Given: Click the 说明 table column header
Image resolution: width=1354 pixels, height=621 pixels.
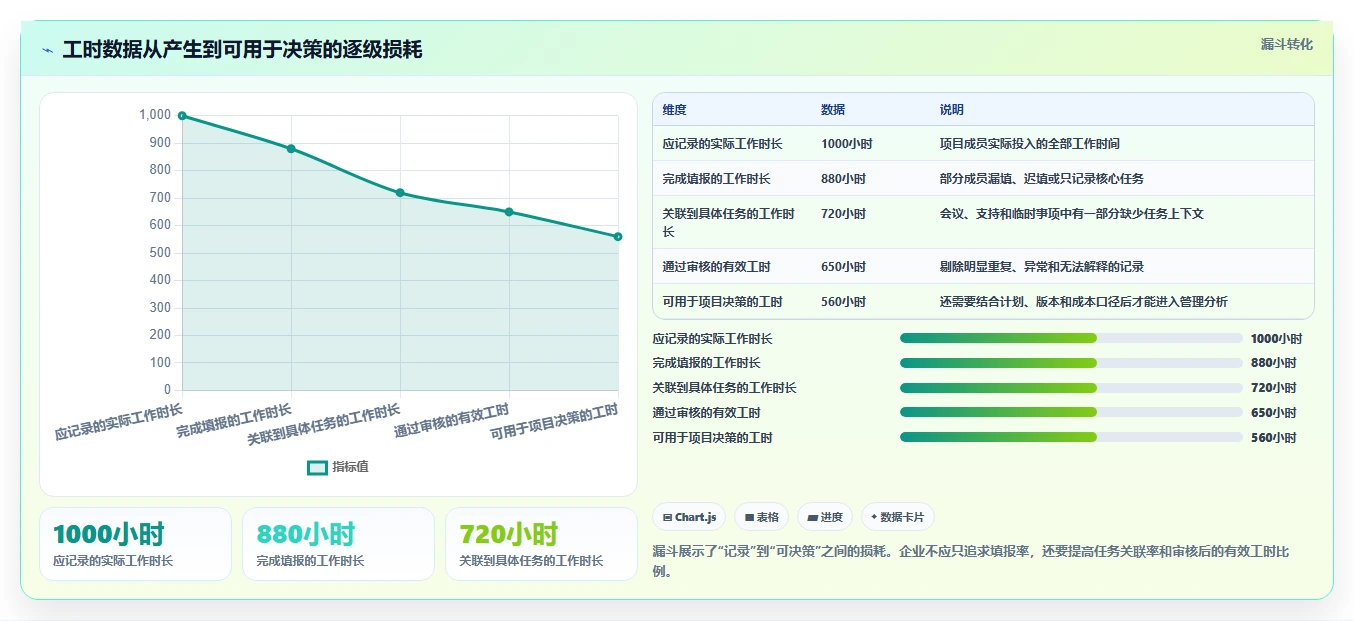Looking at the screenshot, I should point(952,110).
